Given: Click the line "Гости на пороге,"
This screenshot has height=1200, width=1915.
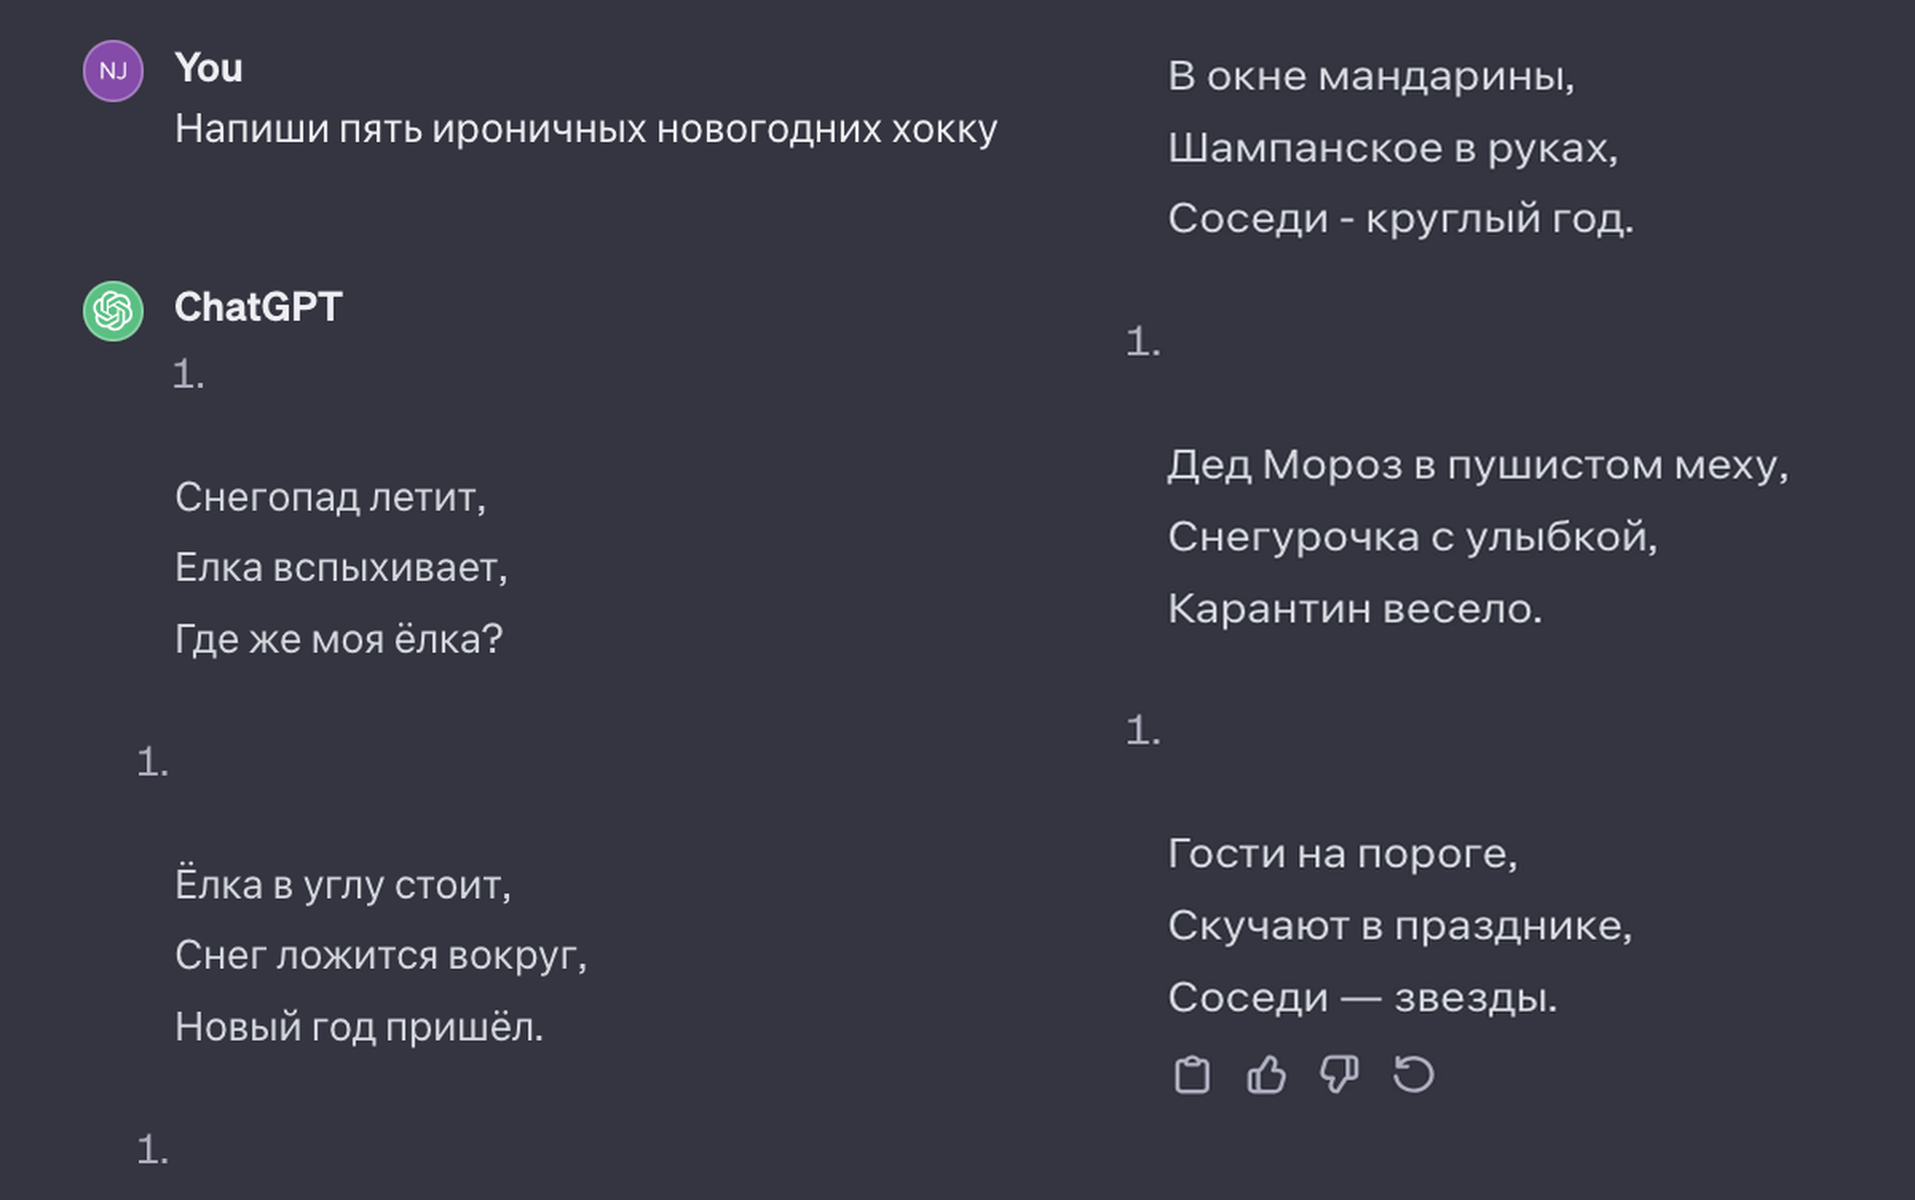Looking at the screenshot, I should [1342, 854].
